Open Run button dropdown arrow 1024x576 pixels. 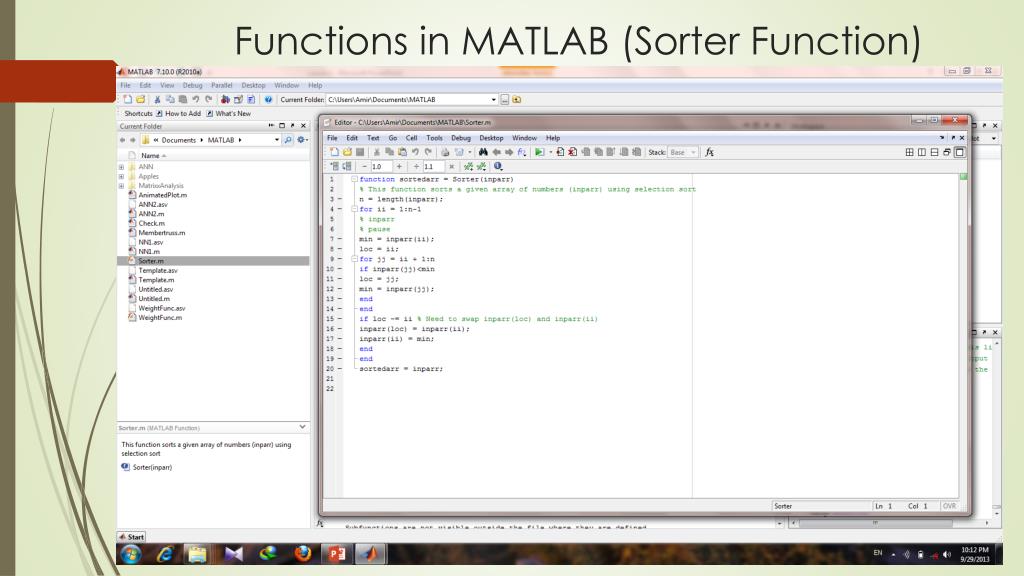tap(551, 152)
